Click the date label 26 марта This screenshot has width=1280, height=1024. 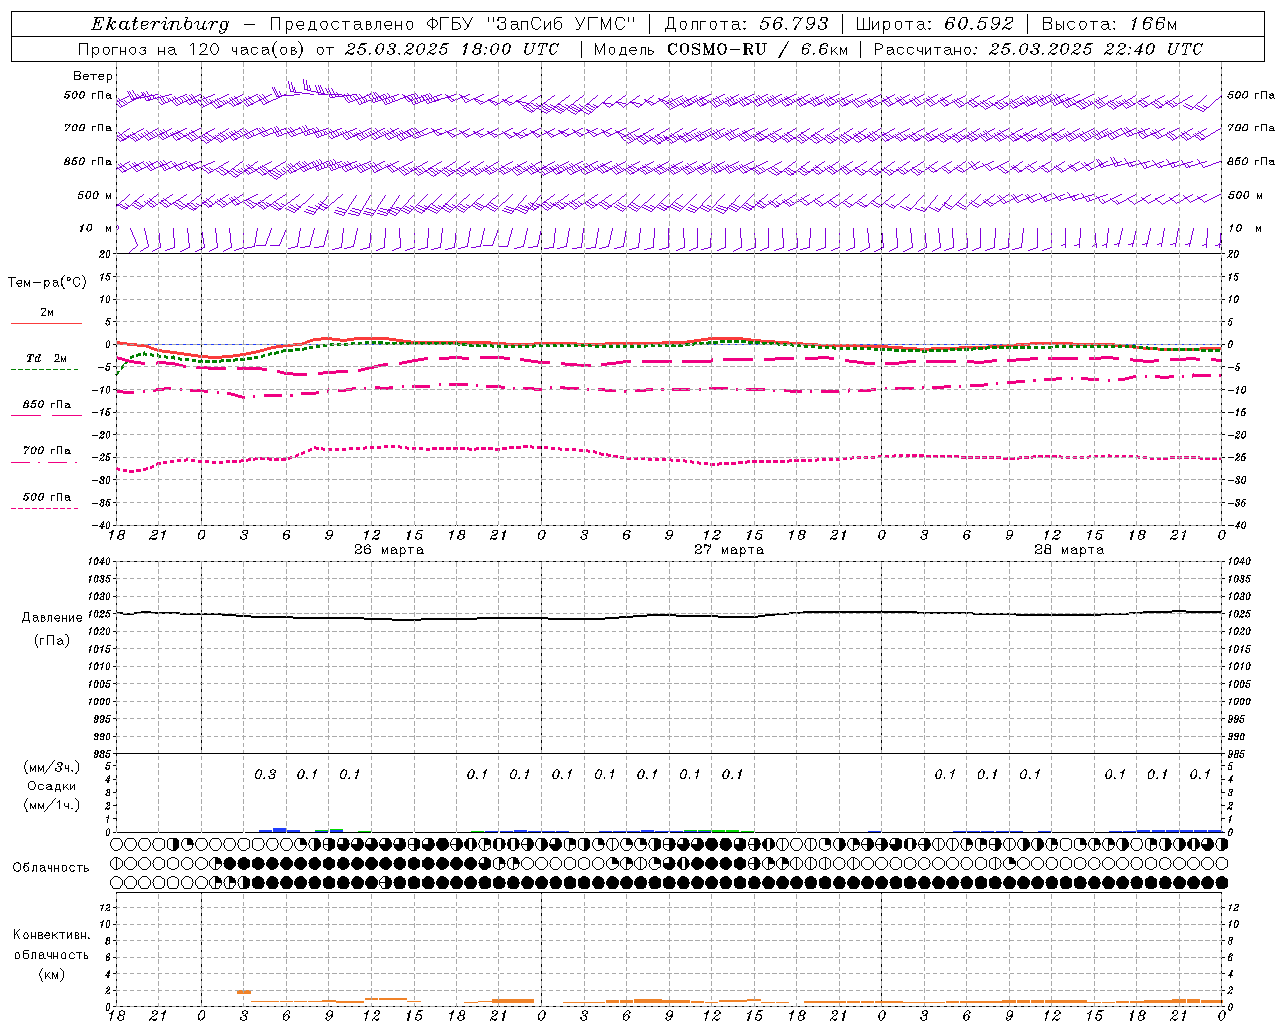coord(389,550)
